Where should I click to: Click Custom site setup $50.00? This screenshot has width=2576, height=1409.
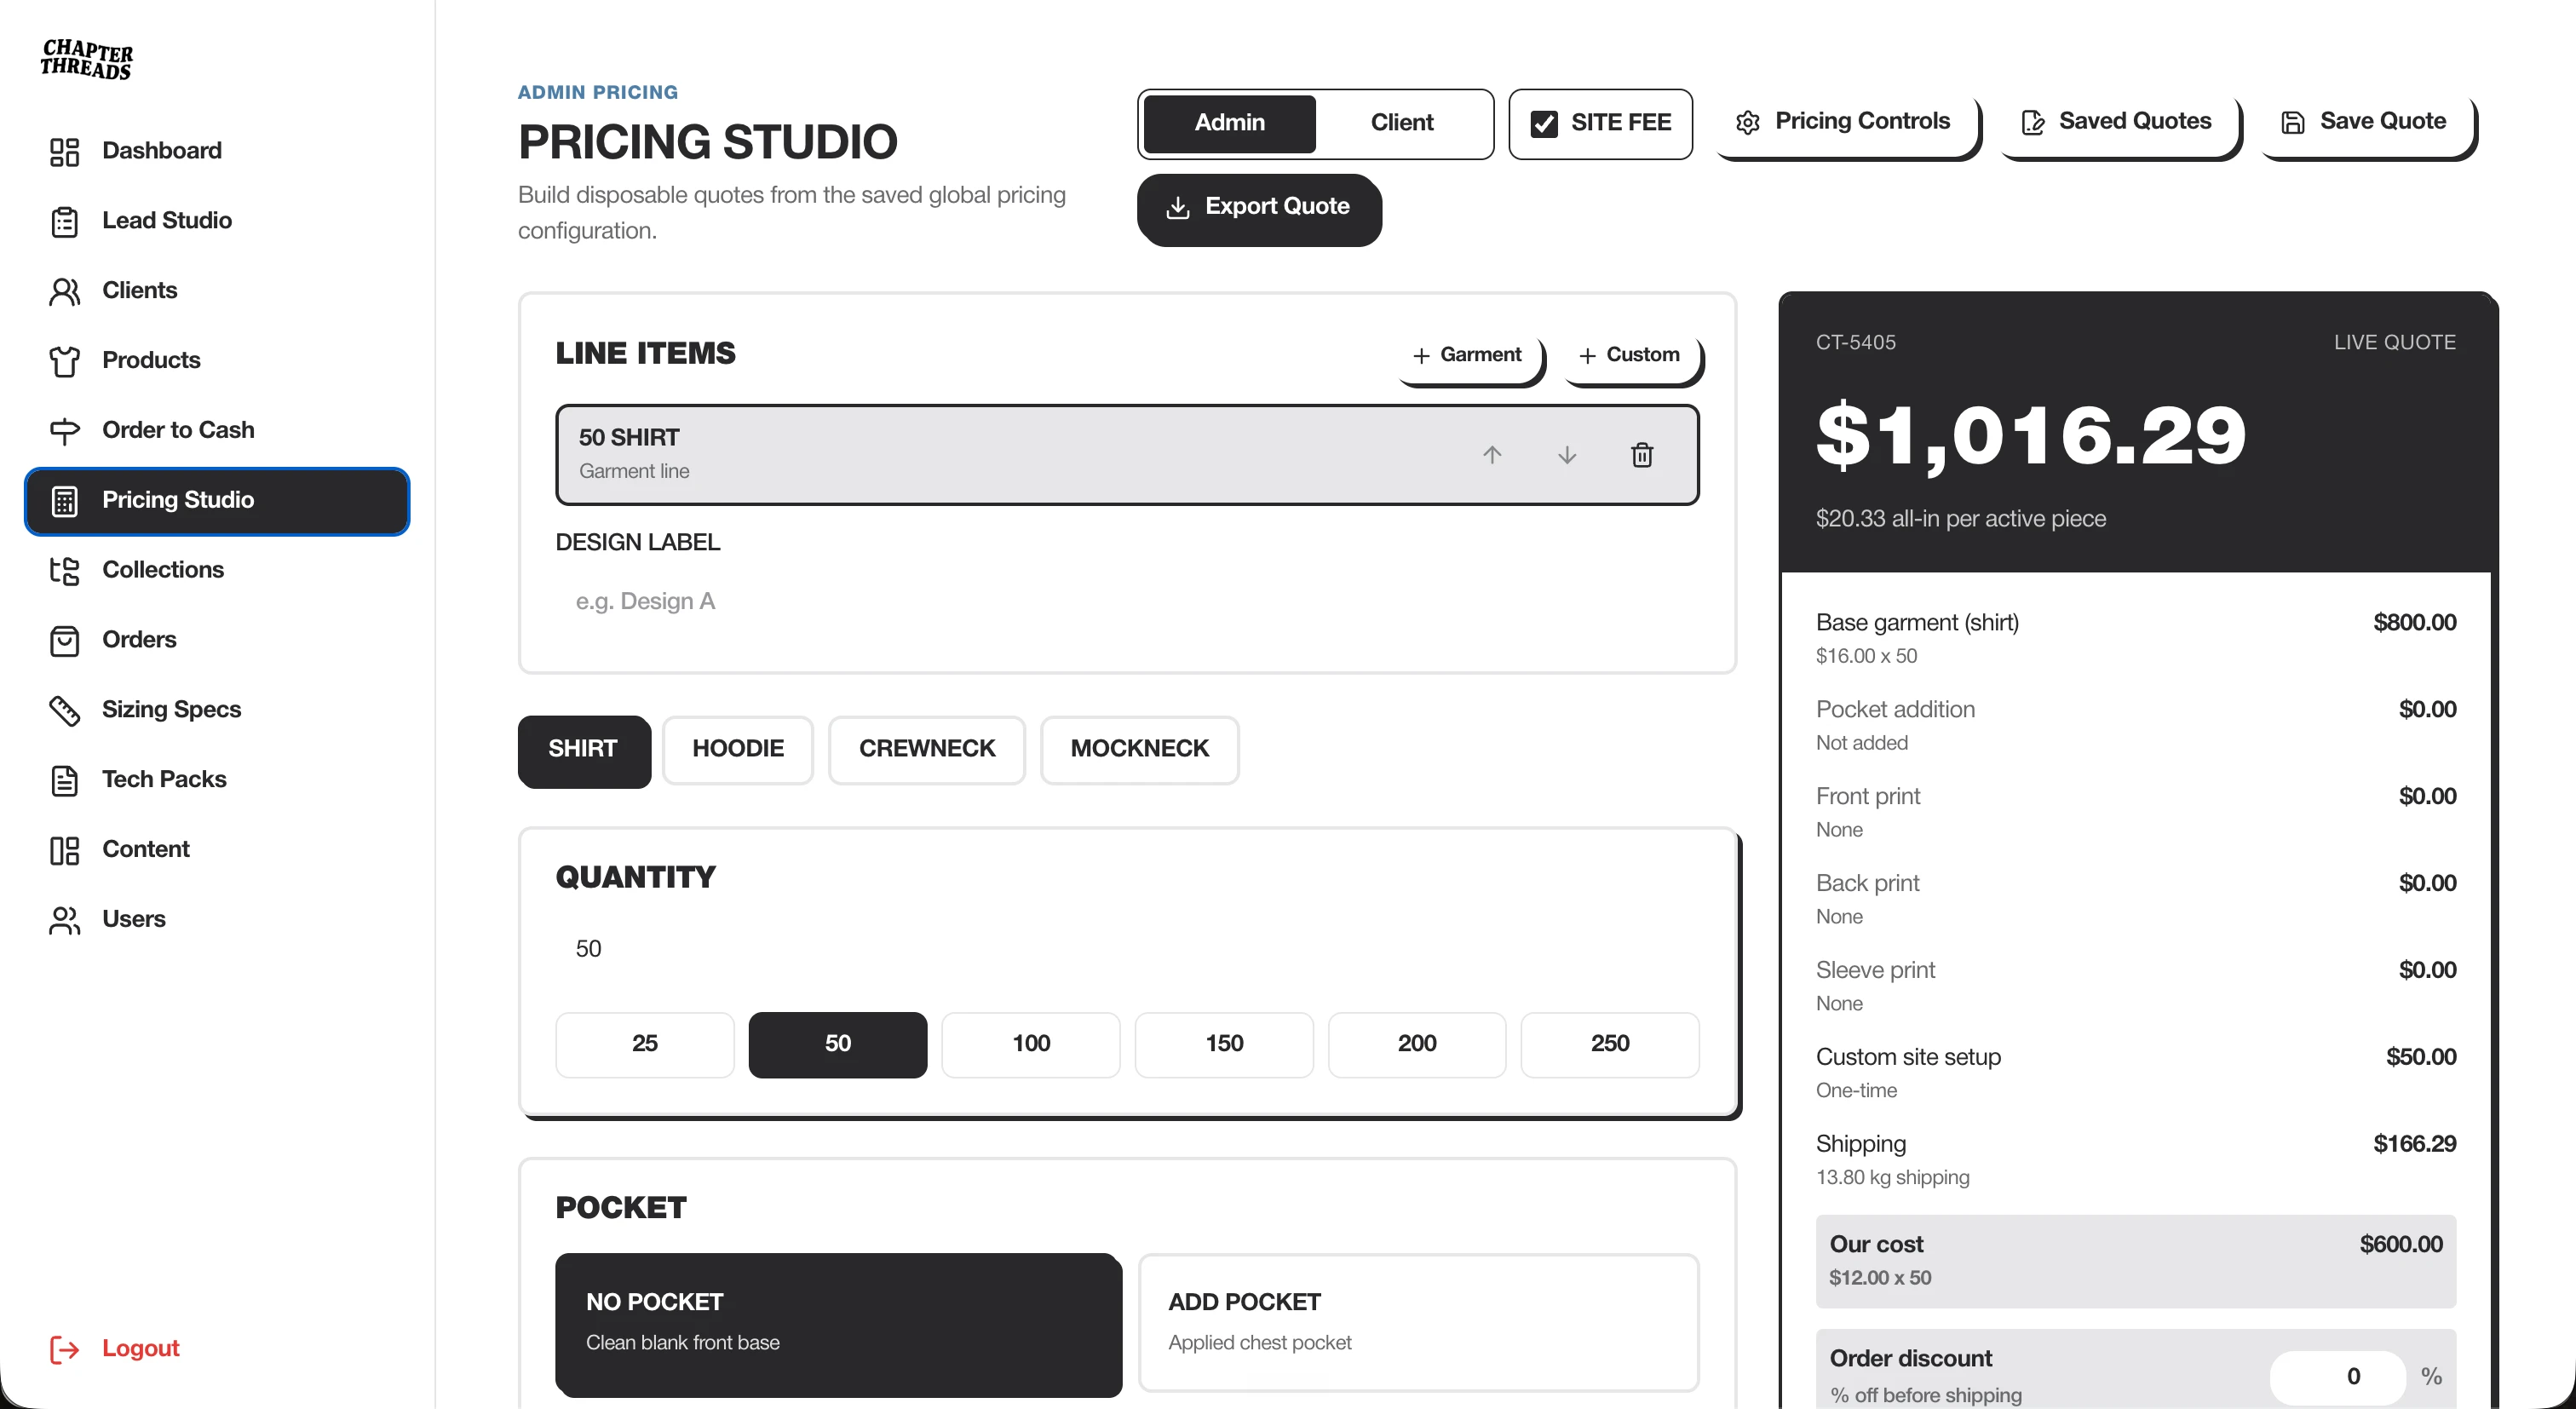(2421, 1057)
